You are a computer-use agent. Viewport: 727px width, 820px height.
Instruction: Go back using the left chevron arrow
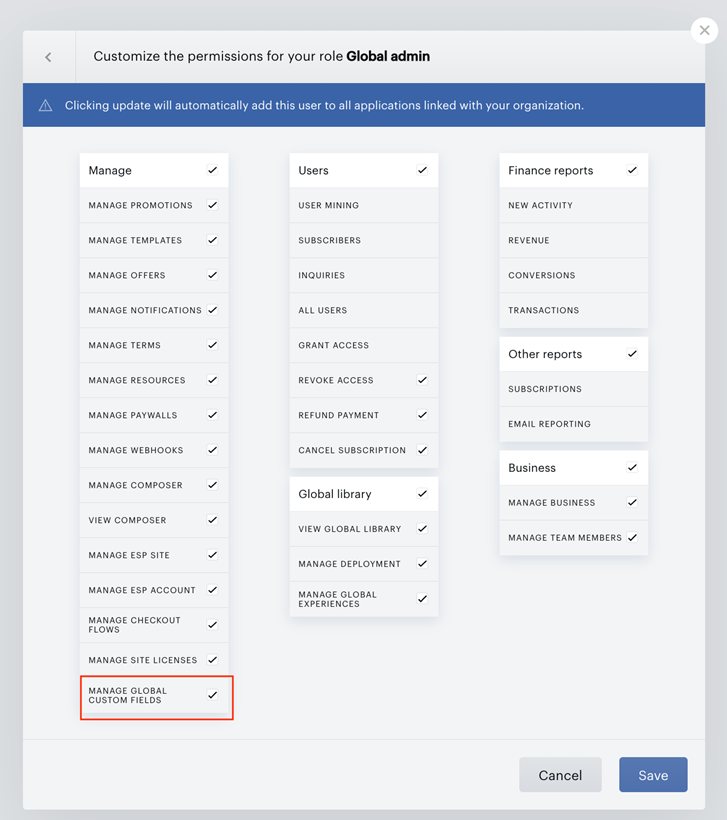pyautogui.click(x=48, y=57)
